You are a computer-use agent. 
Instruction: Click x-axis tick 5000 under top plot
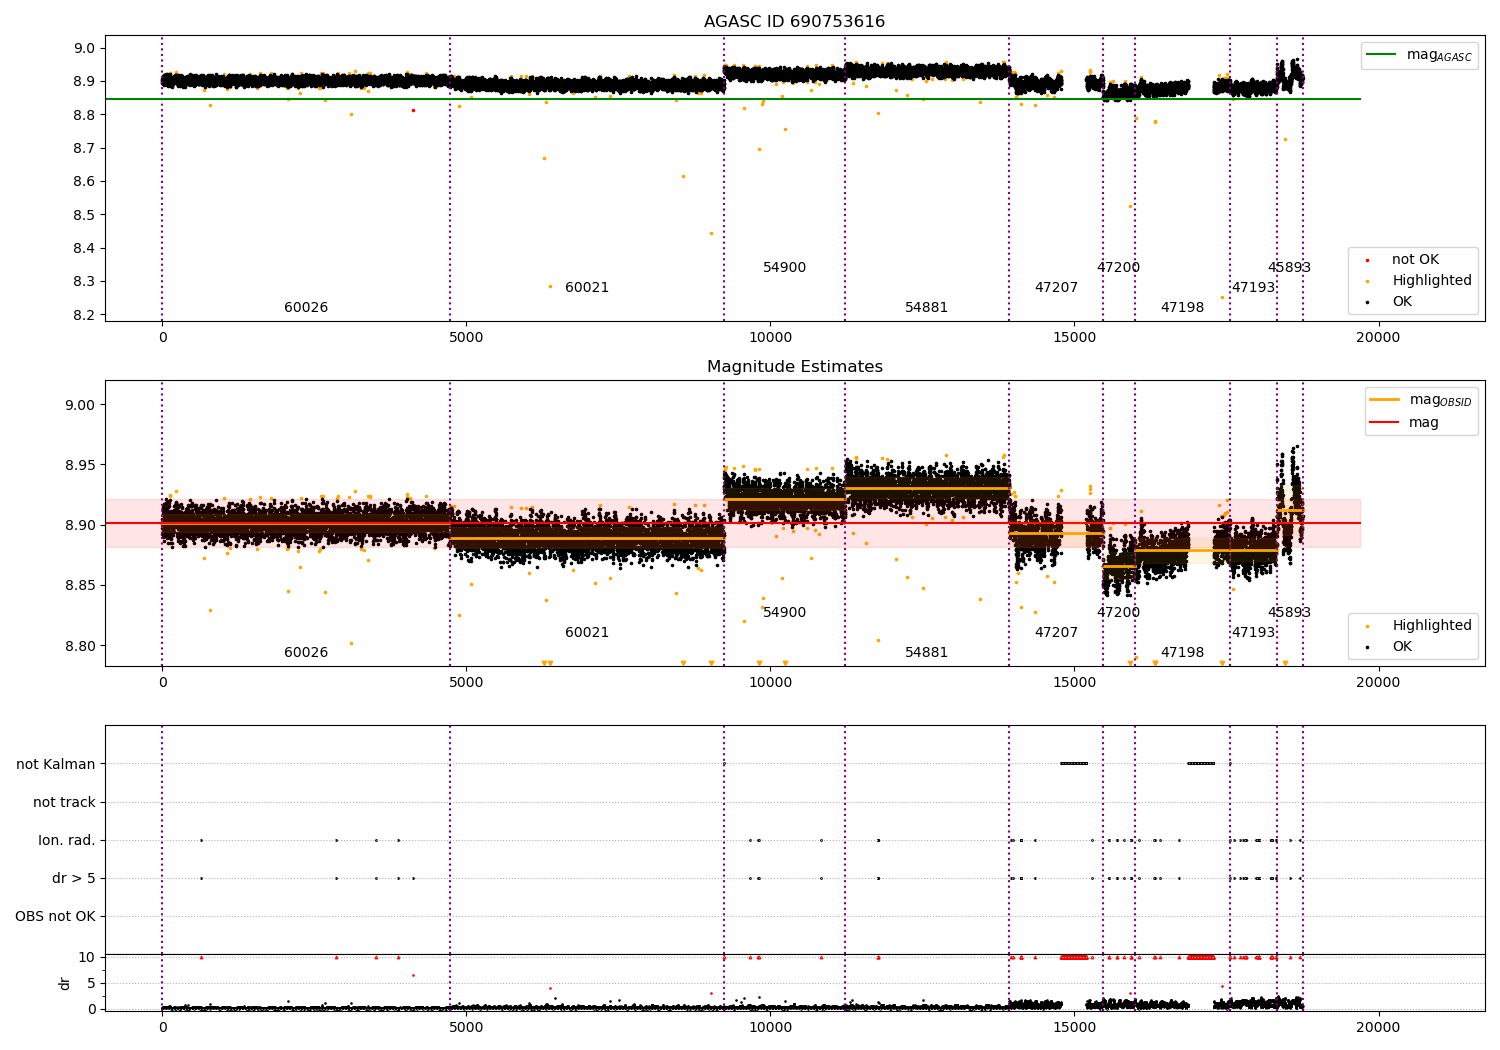[466, 338]
